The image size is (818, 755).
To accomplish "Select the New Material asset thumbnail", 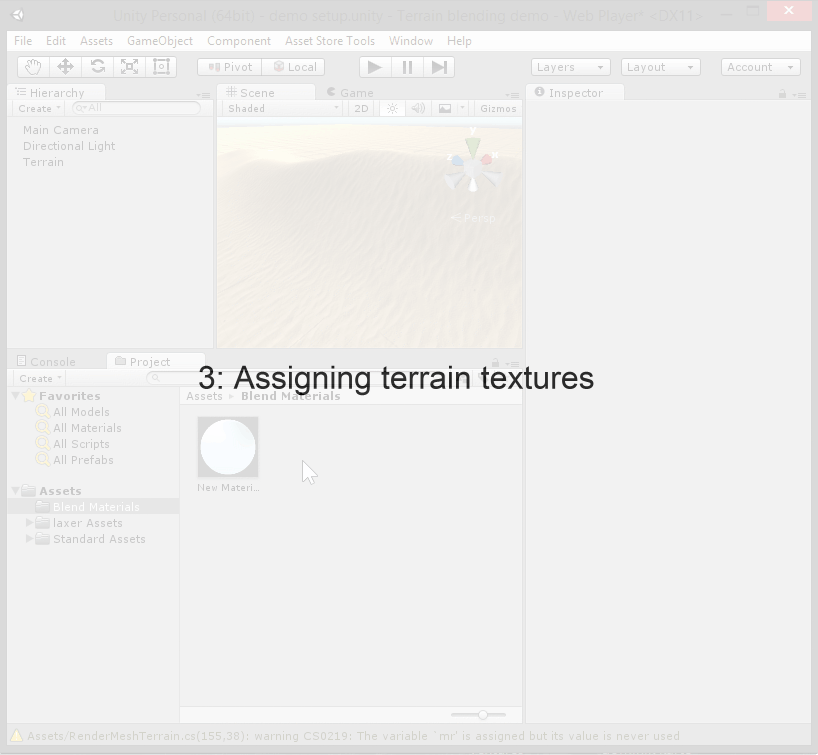I will (x=228, y=447).
